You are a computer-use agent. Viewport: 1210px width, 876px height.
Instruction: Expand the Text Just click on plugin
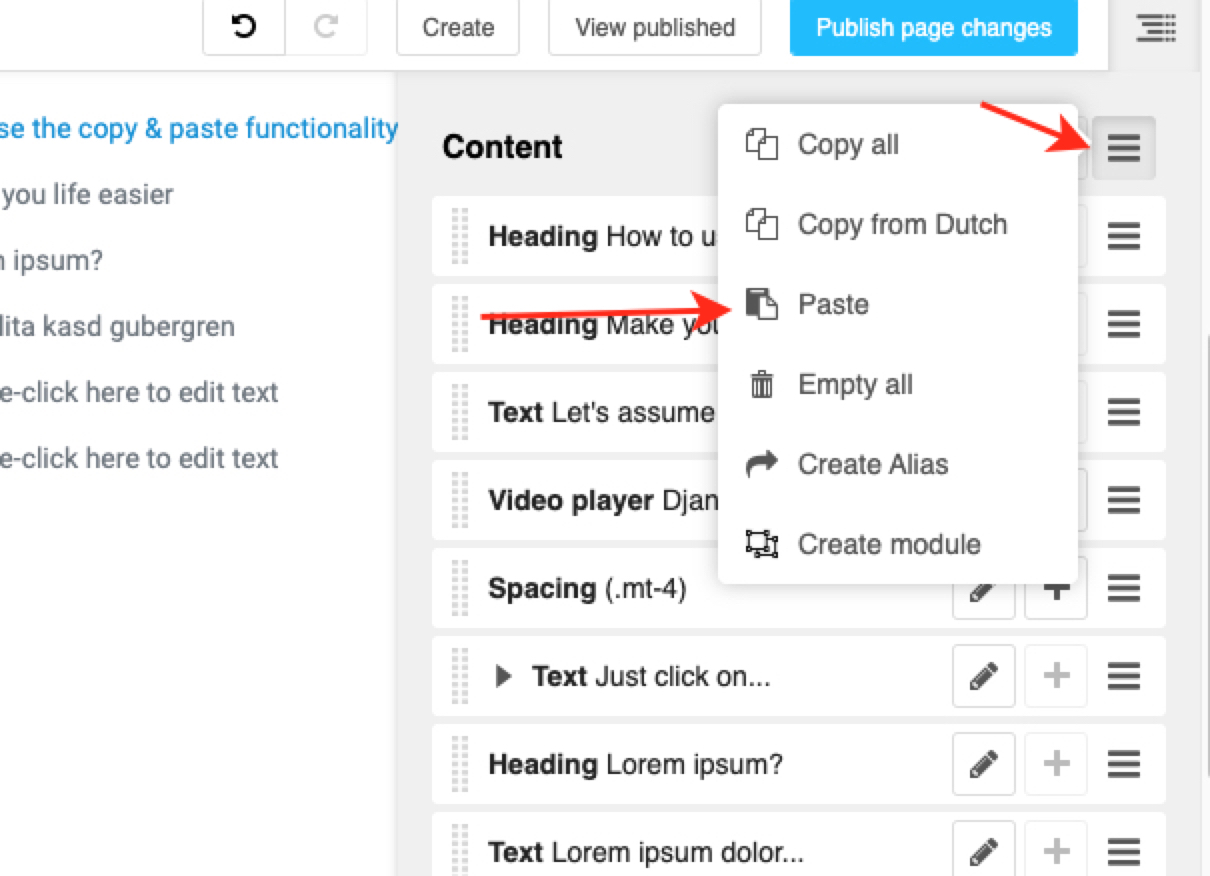(504, 677)
